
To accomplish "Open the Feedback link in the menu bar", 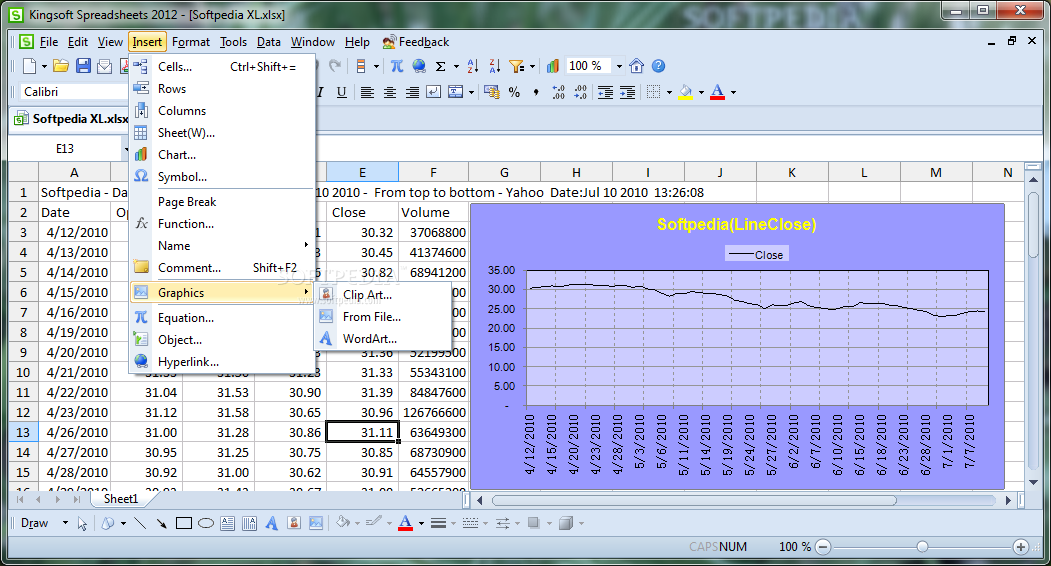I will (x=416, y=42).
